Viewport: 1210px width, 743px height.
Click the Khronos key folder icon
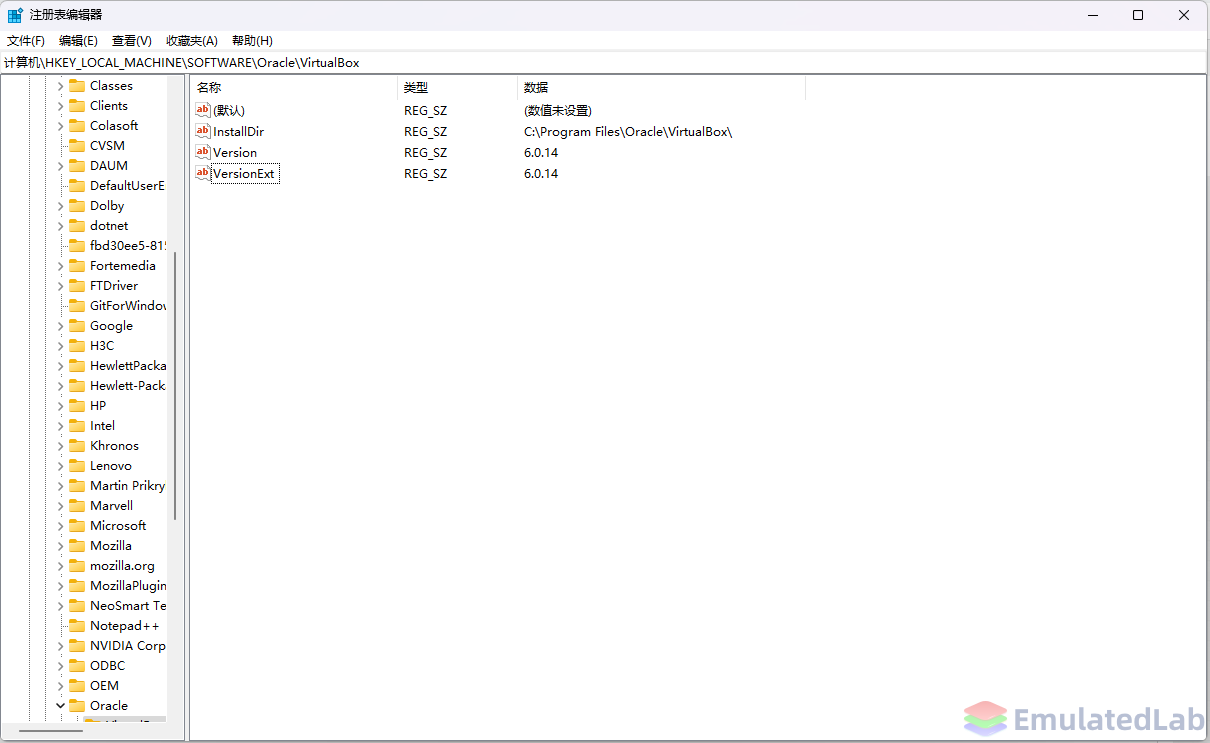[x=77, y=446]
